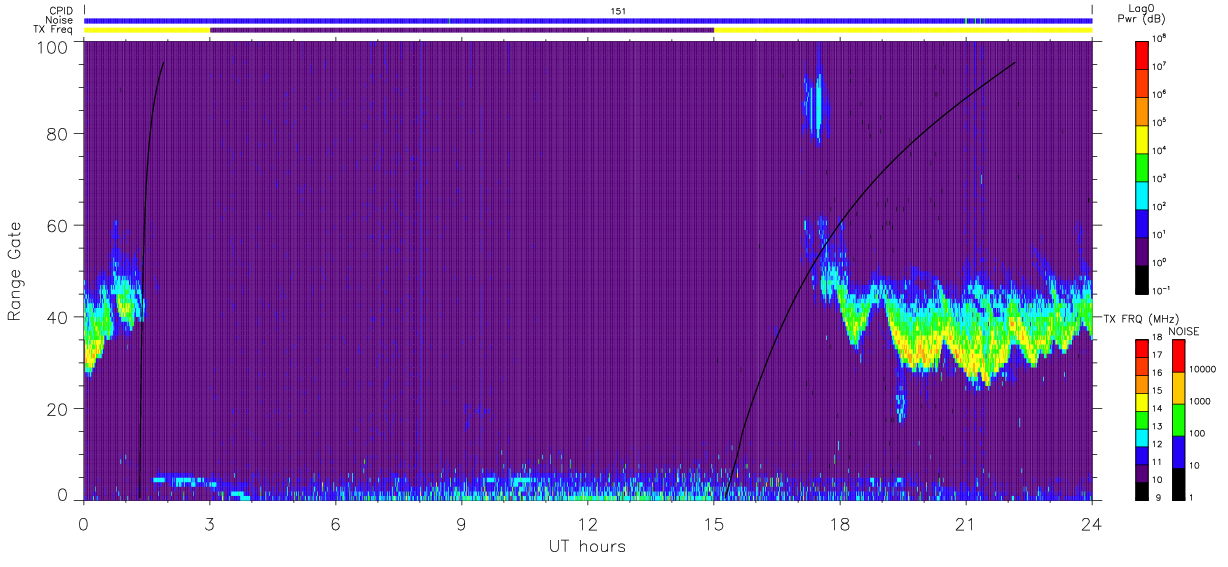Click the 'UT hours' axis title
This screenshot has width=1228, height=567.
[587, 546]
